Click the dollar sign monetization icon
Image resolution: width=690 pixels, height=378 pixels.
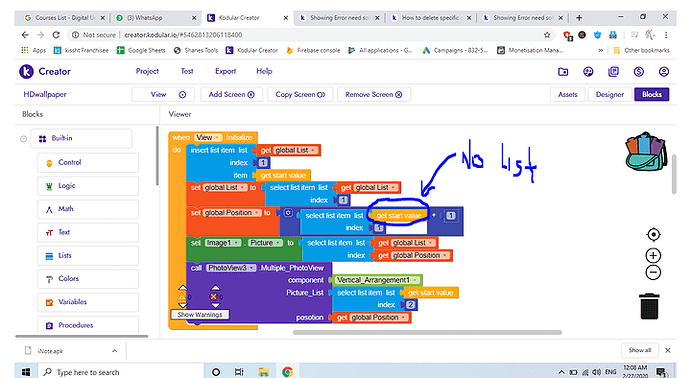point(639,72)
